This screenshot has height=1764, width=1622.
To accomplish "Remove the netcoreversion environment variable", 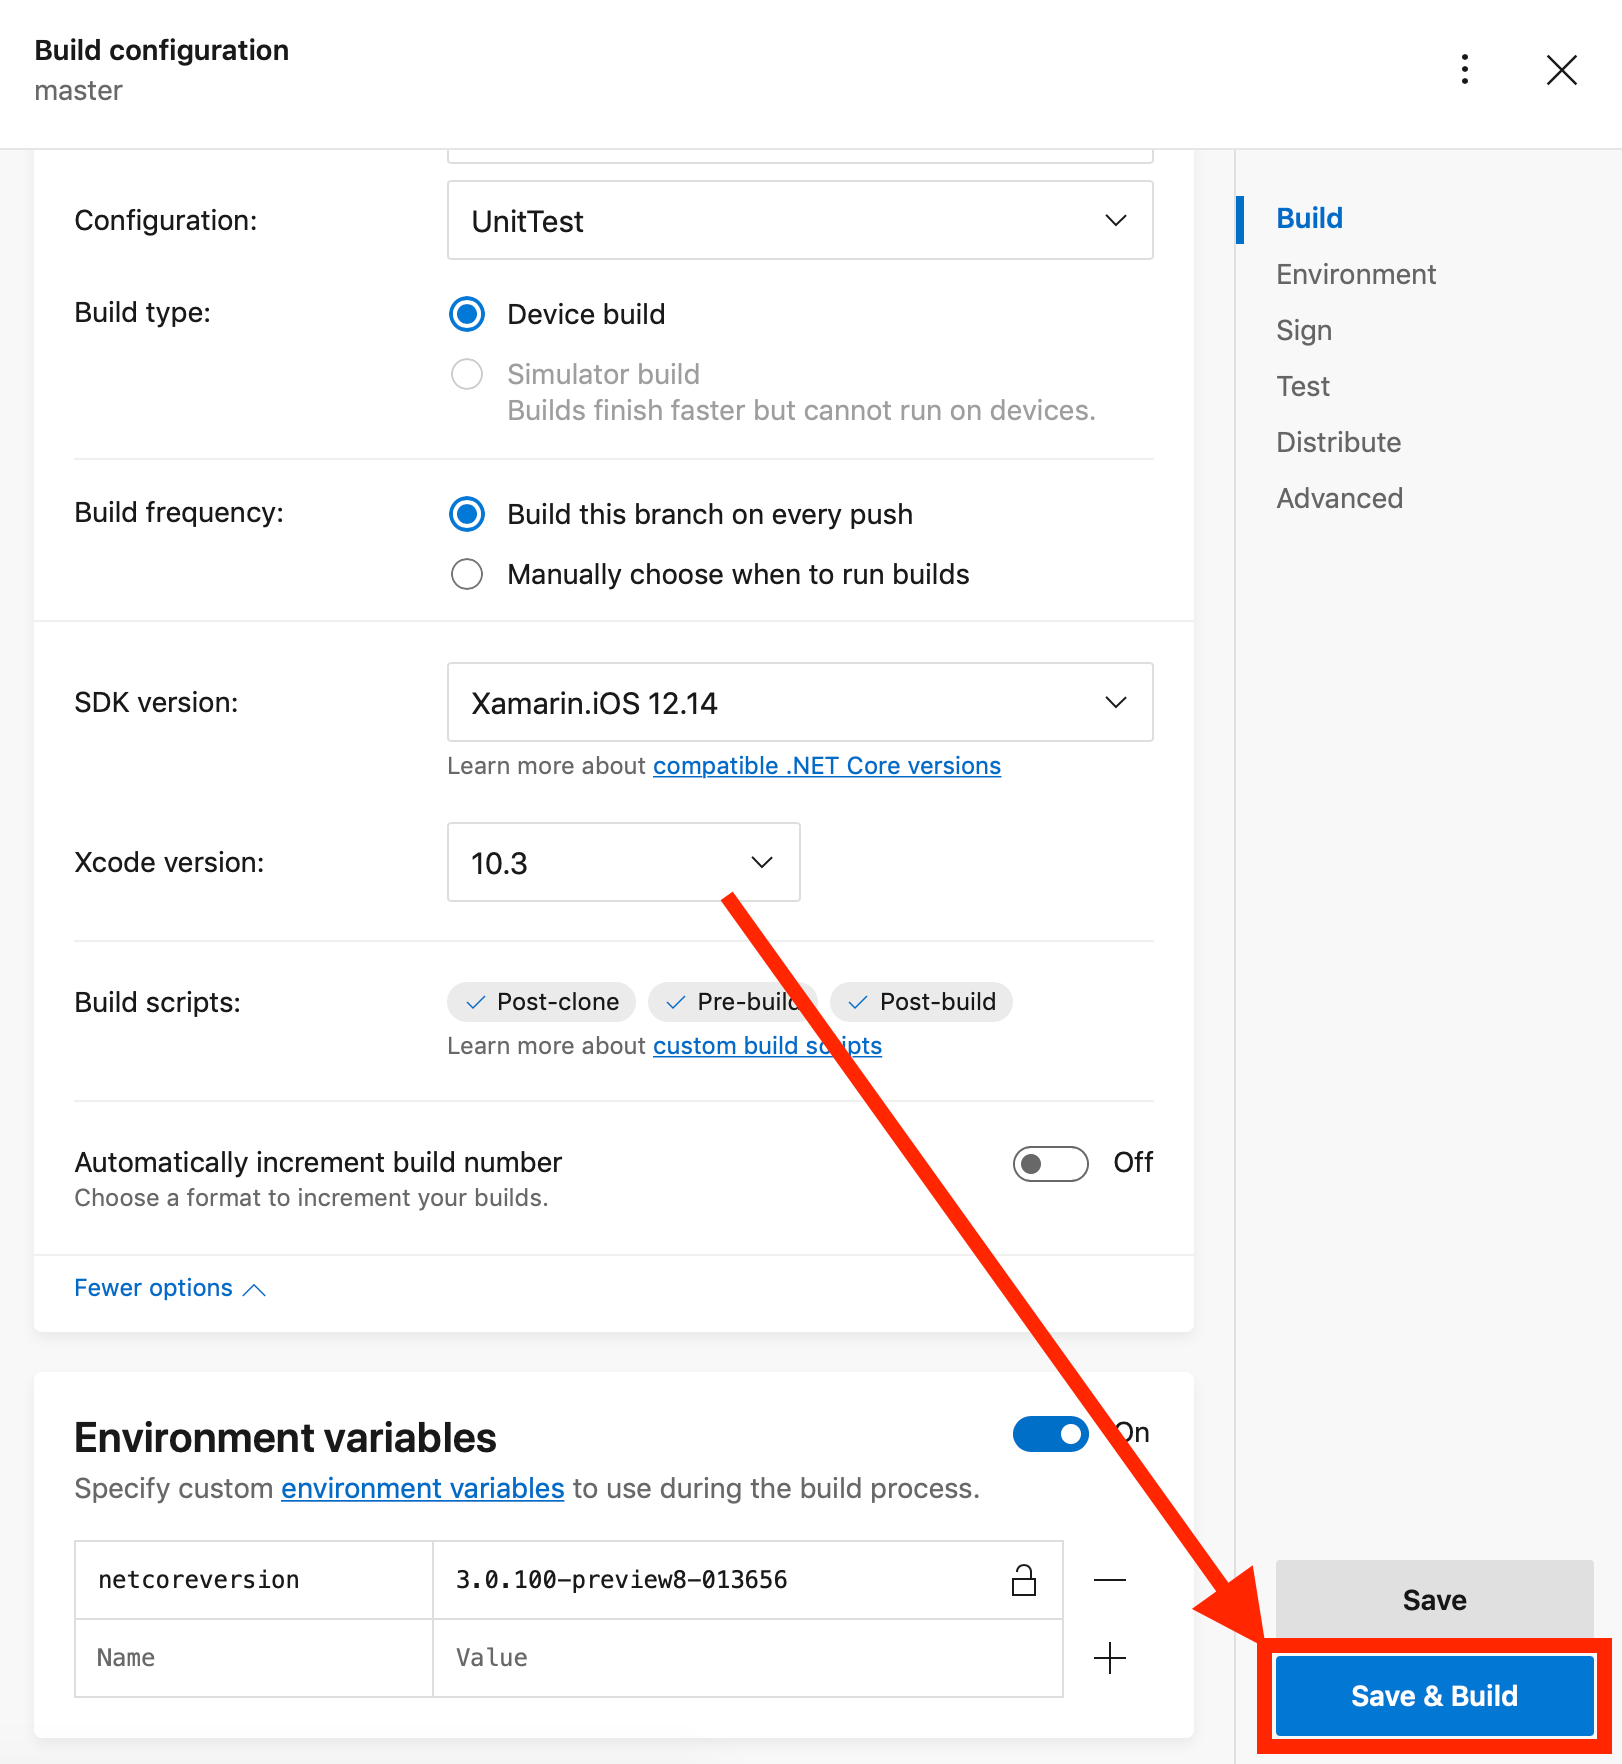I will [x=1110, y=1579].
